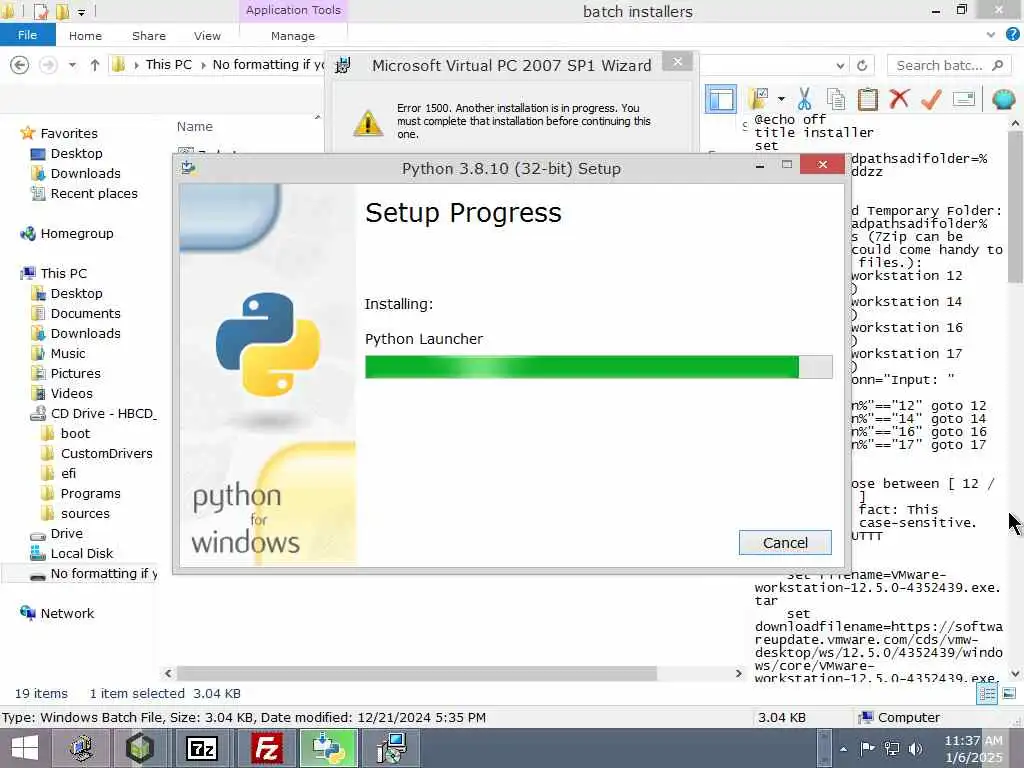Image resolution: width=1024 pixels, height=768 pixels.
Task: Refresh the folder view
Action: coord(862,65)
